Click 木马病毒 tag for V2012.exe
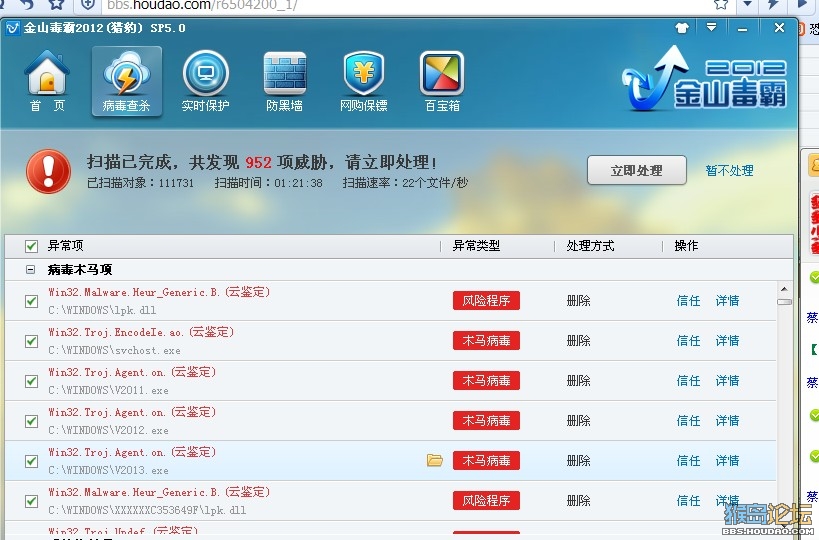 coord(486,420)
